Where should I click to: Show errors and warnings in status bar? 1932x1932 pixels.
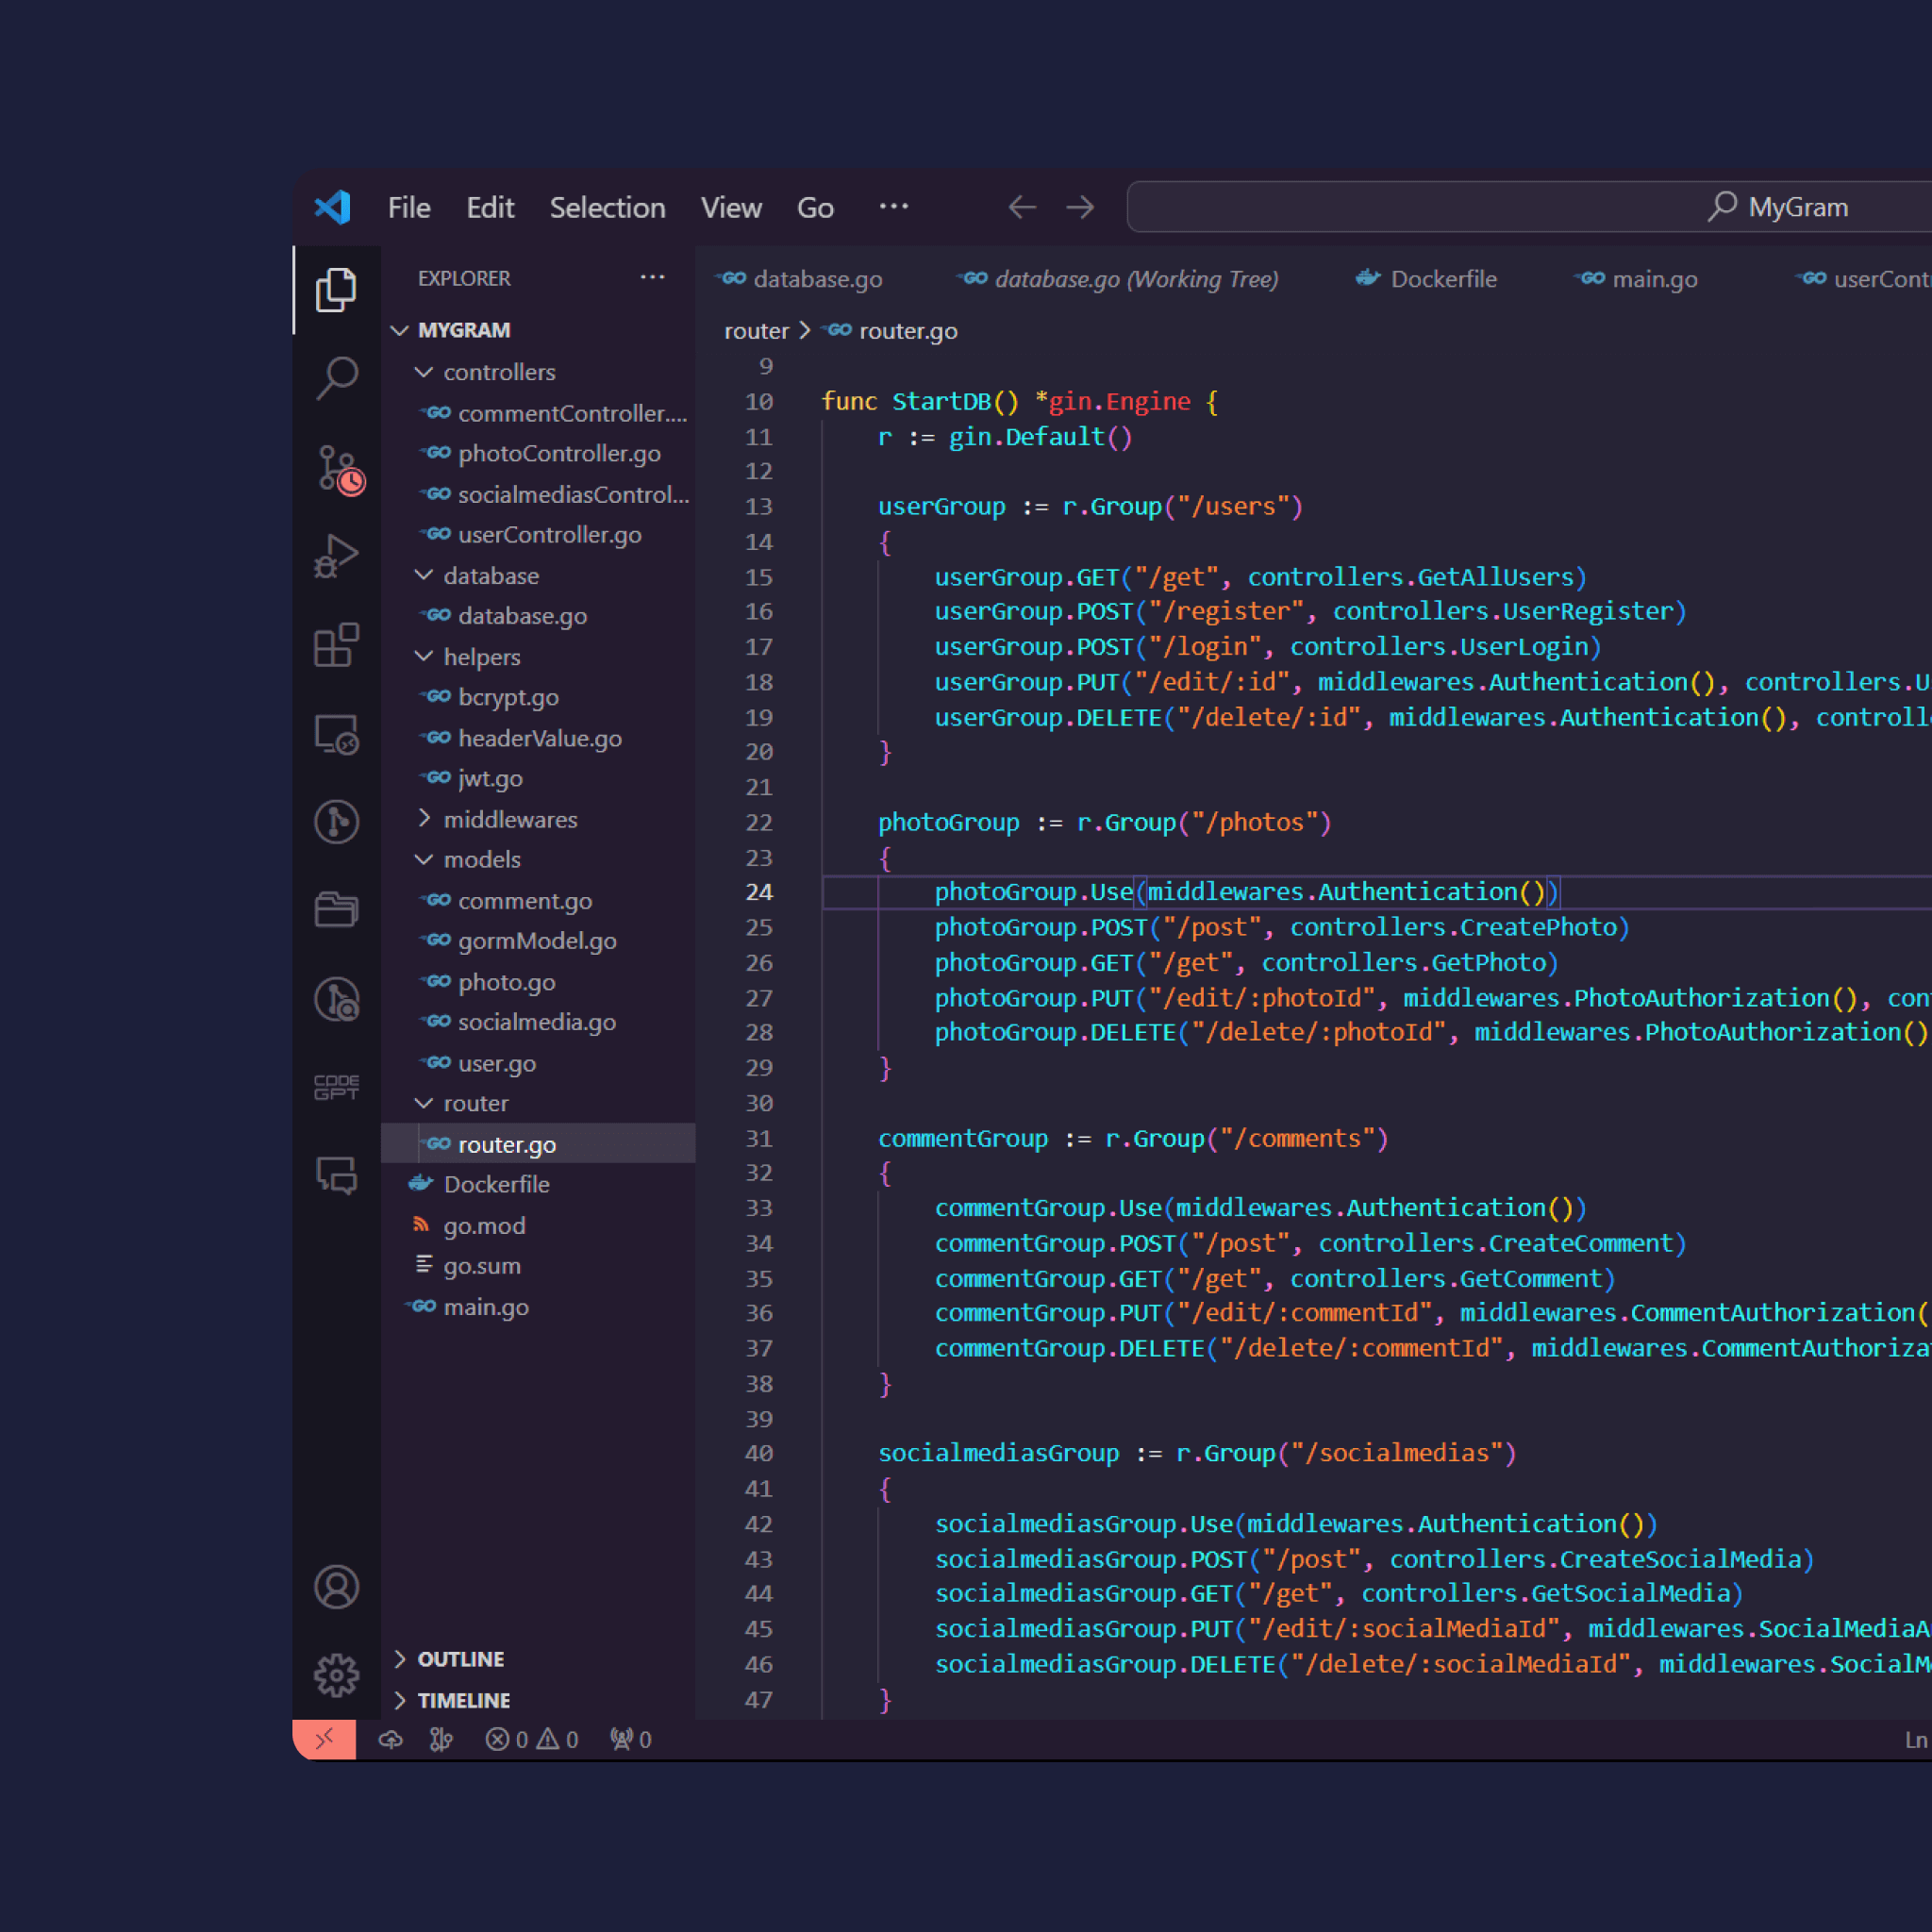click(x=531, y=1740)
